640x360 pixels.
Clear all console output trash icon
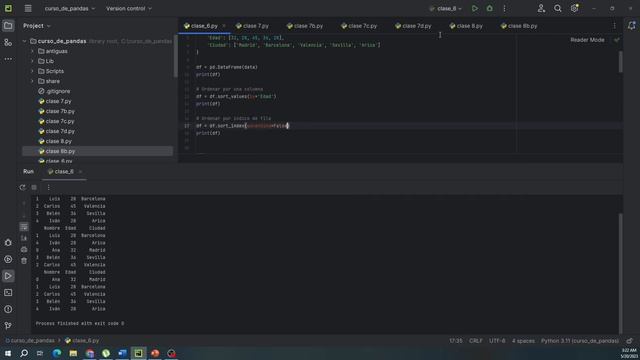[24, 260]
